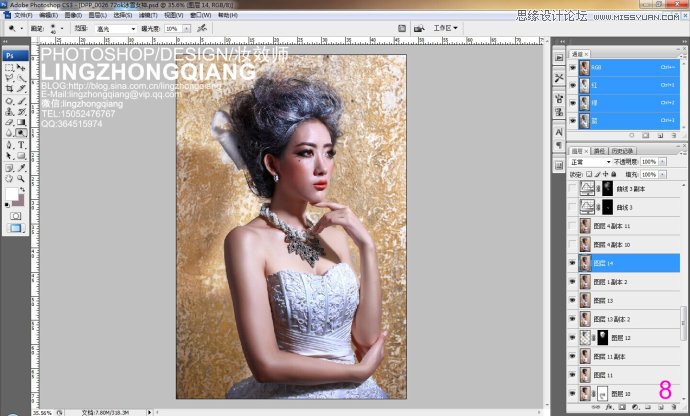Select the Slice tool

(x=21, y=88)
